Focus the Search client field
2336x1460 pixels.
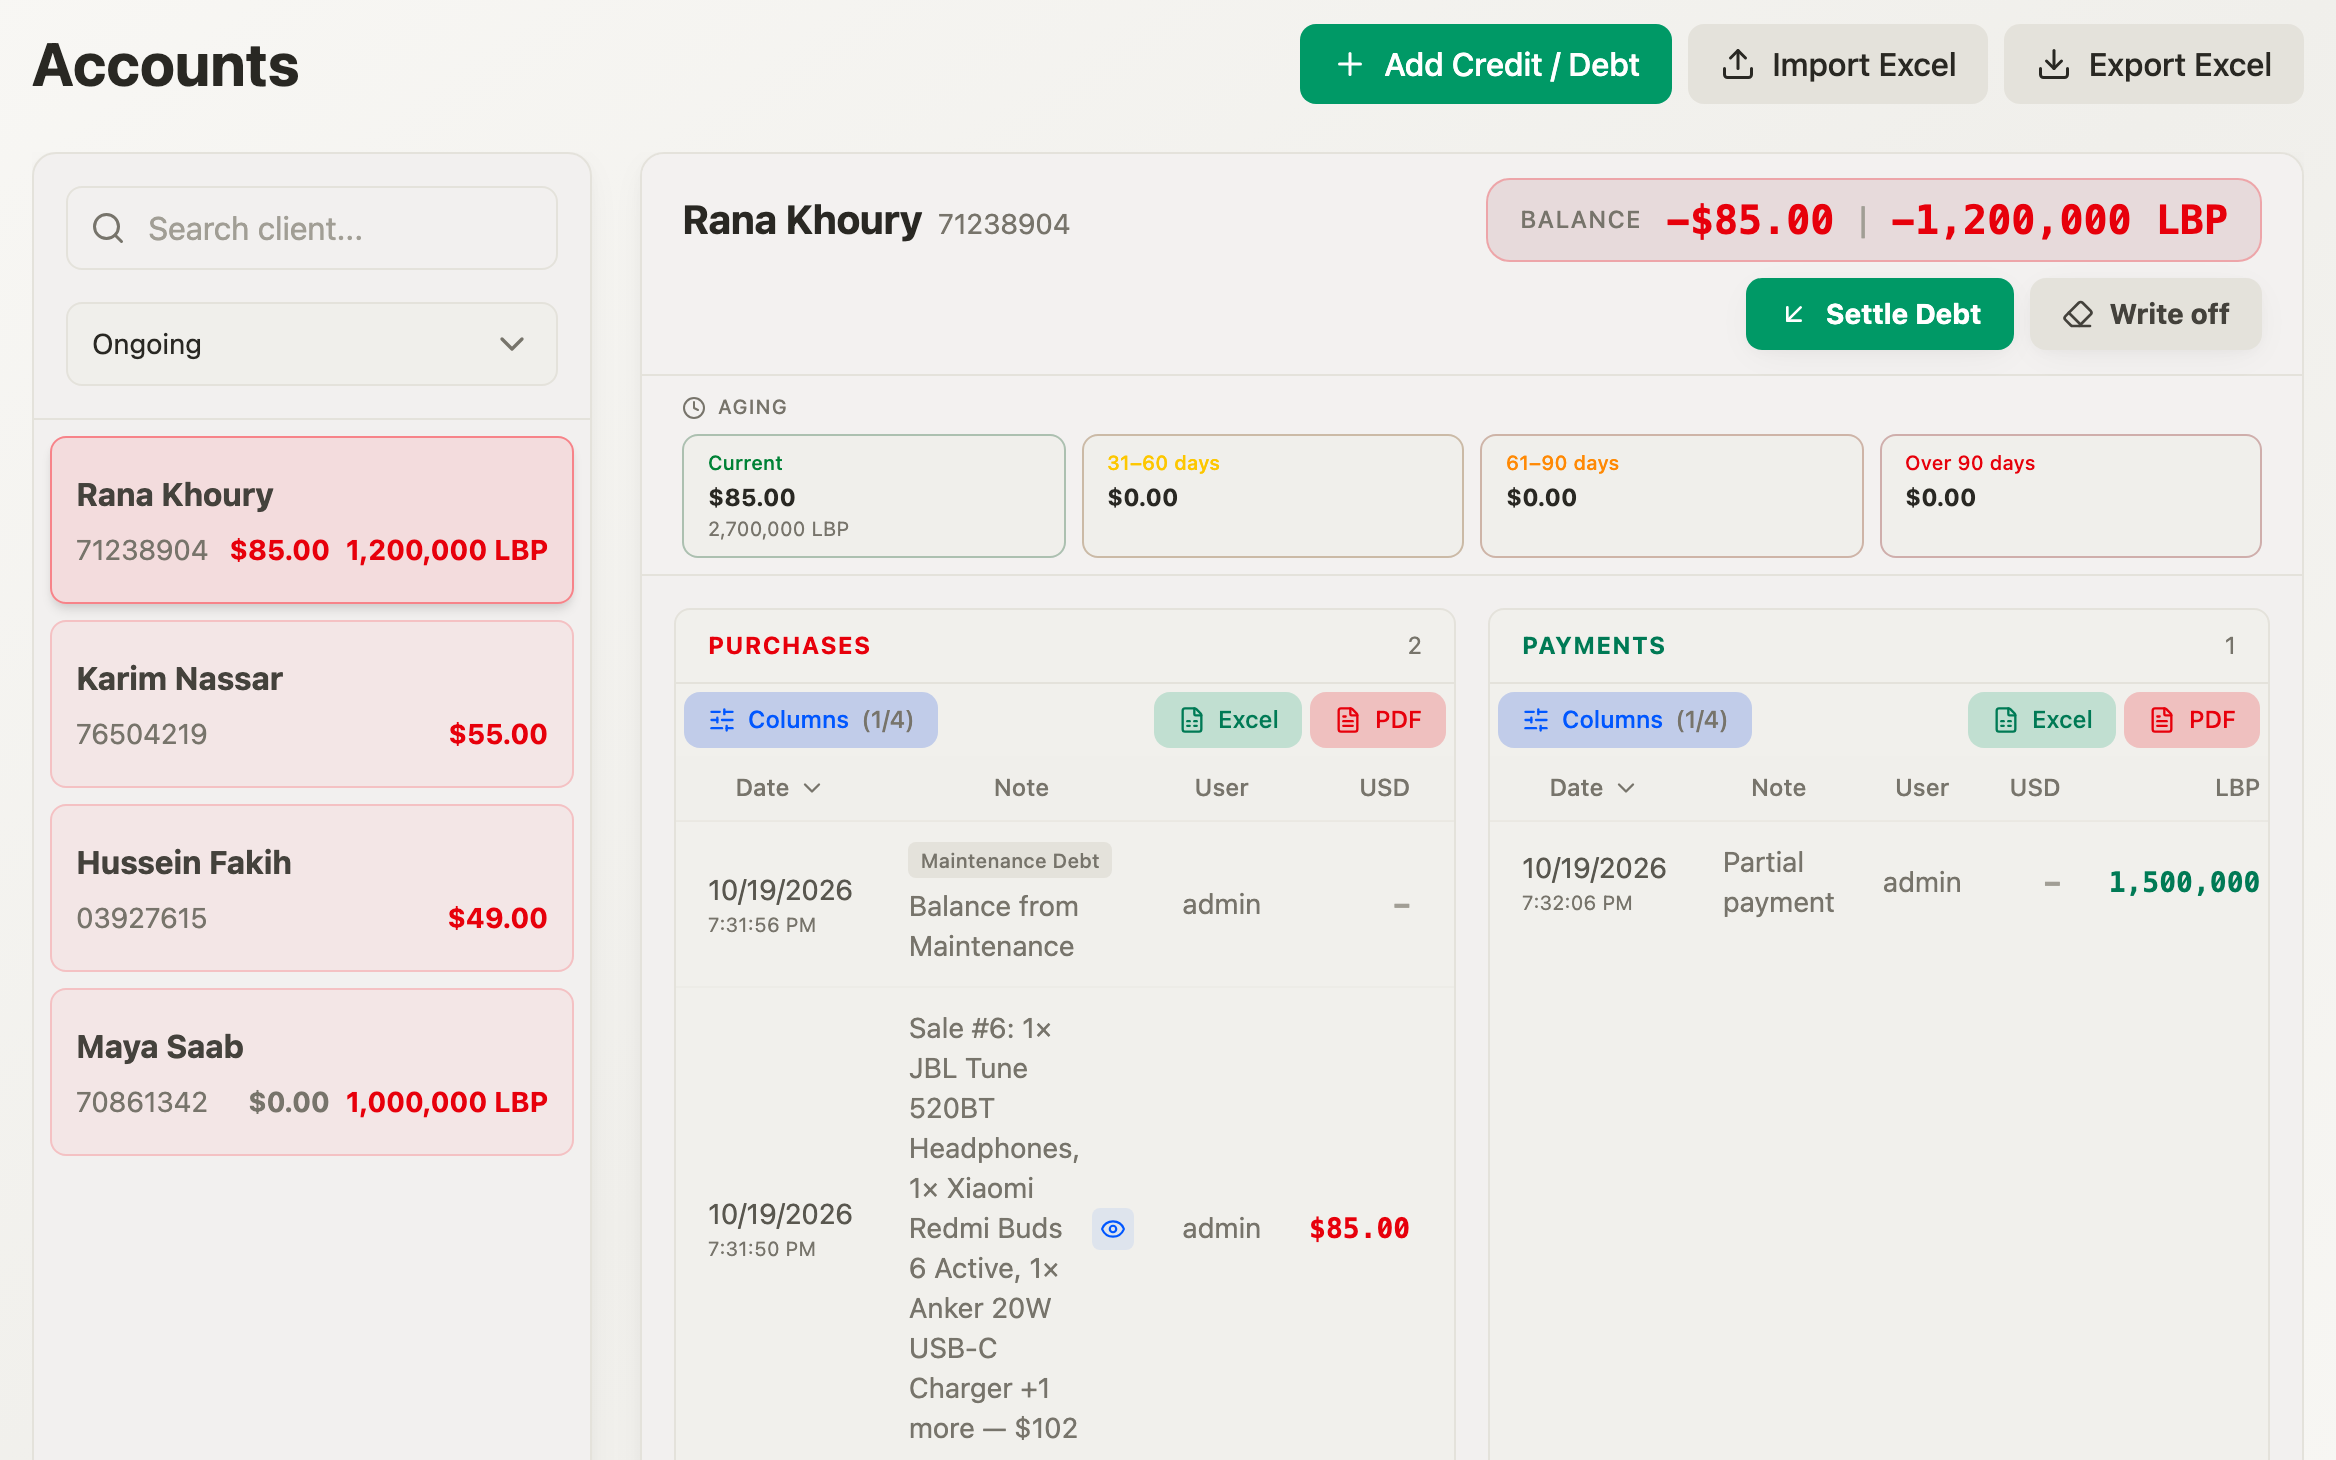click(312, 229)
